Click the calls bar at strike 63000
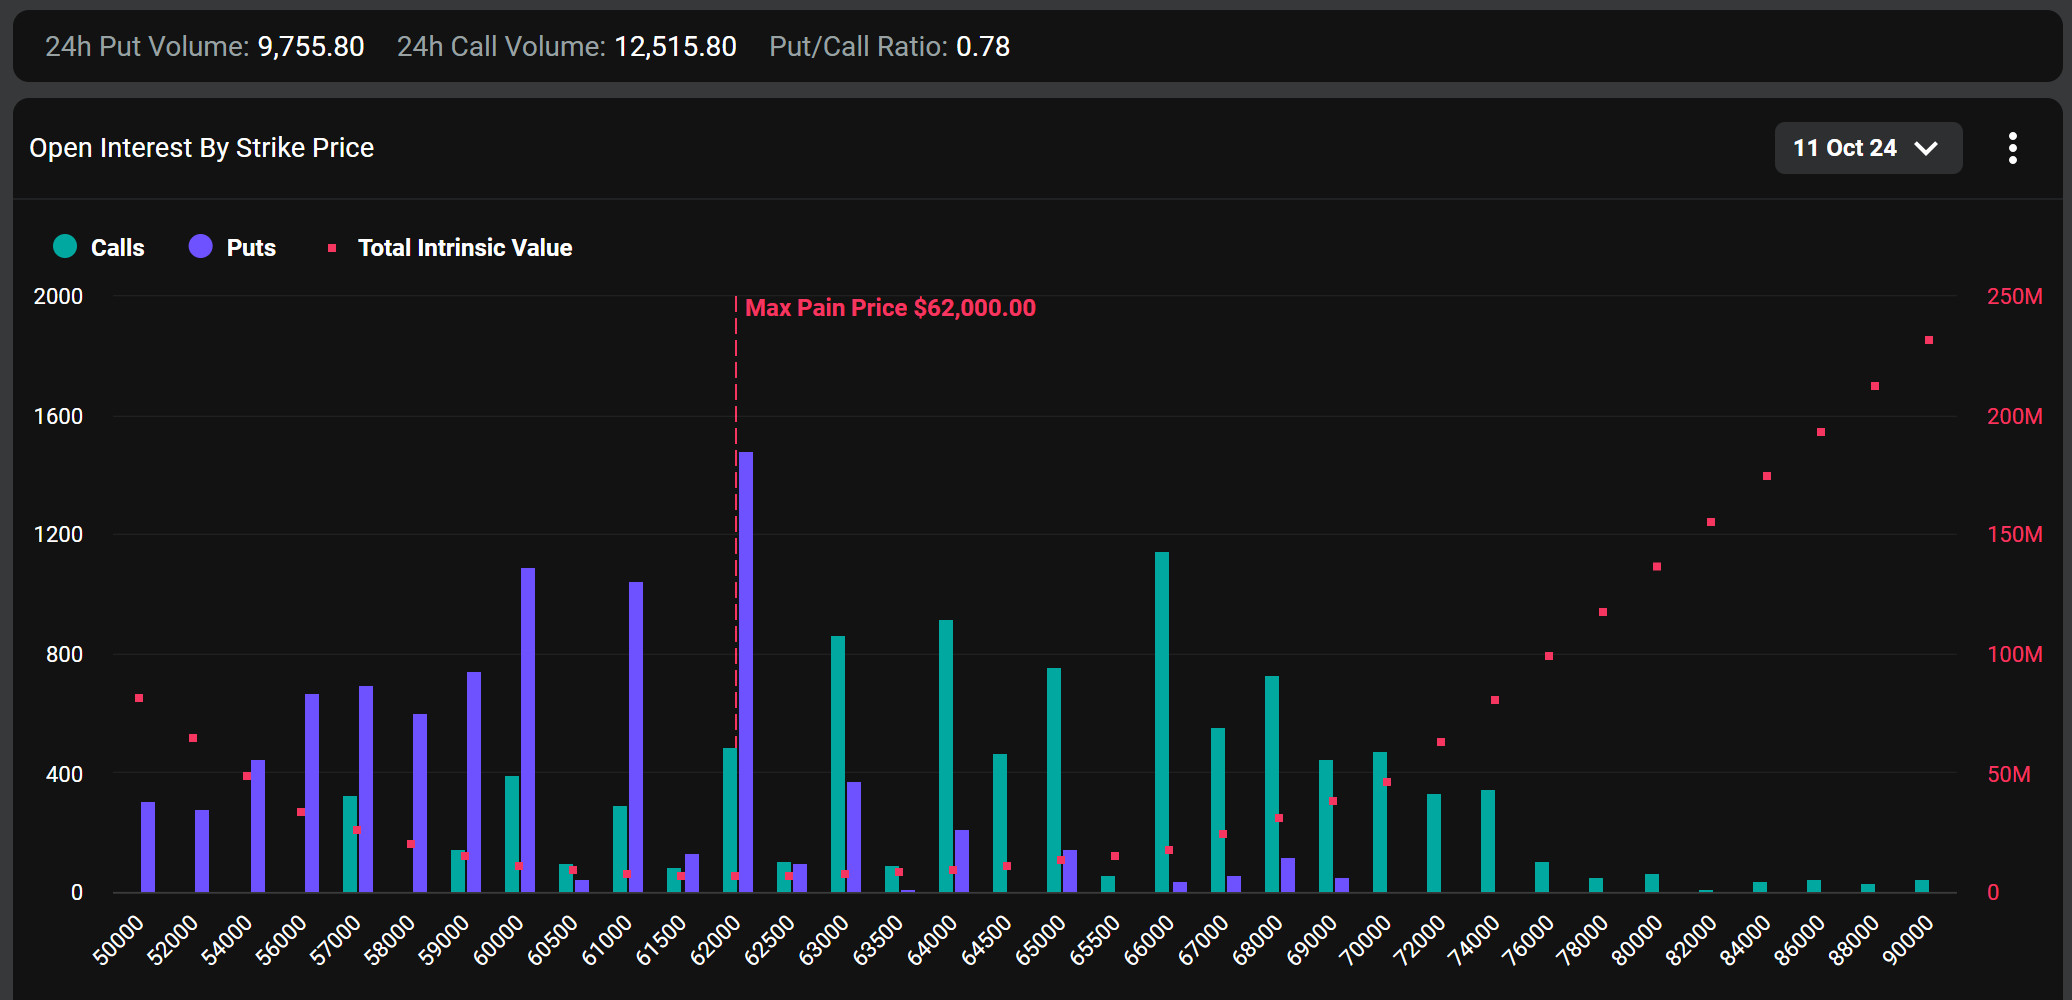Screen dimensions: 2072x1000 click(x=838, y=764)
